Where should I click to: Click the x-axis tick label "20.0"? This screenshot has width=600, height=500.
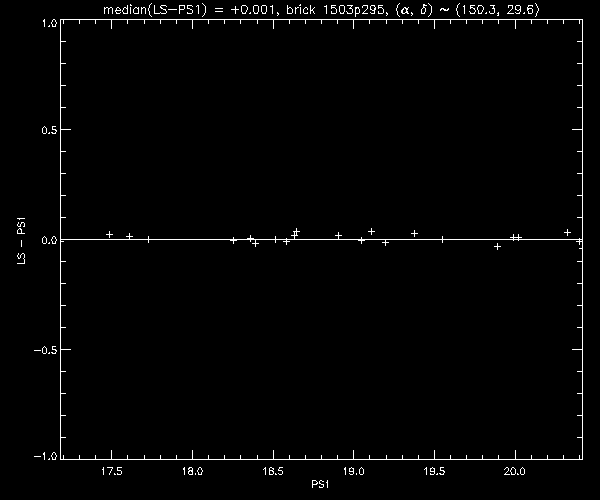click(515, 471)
